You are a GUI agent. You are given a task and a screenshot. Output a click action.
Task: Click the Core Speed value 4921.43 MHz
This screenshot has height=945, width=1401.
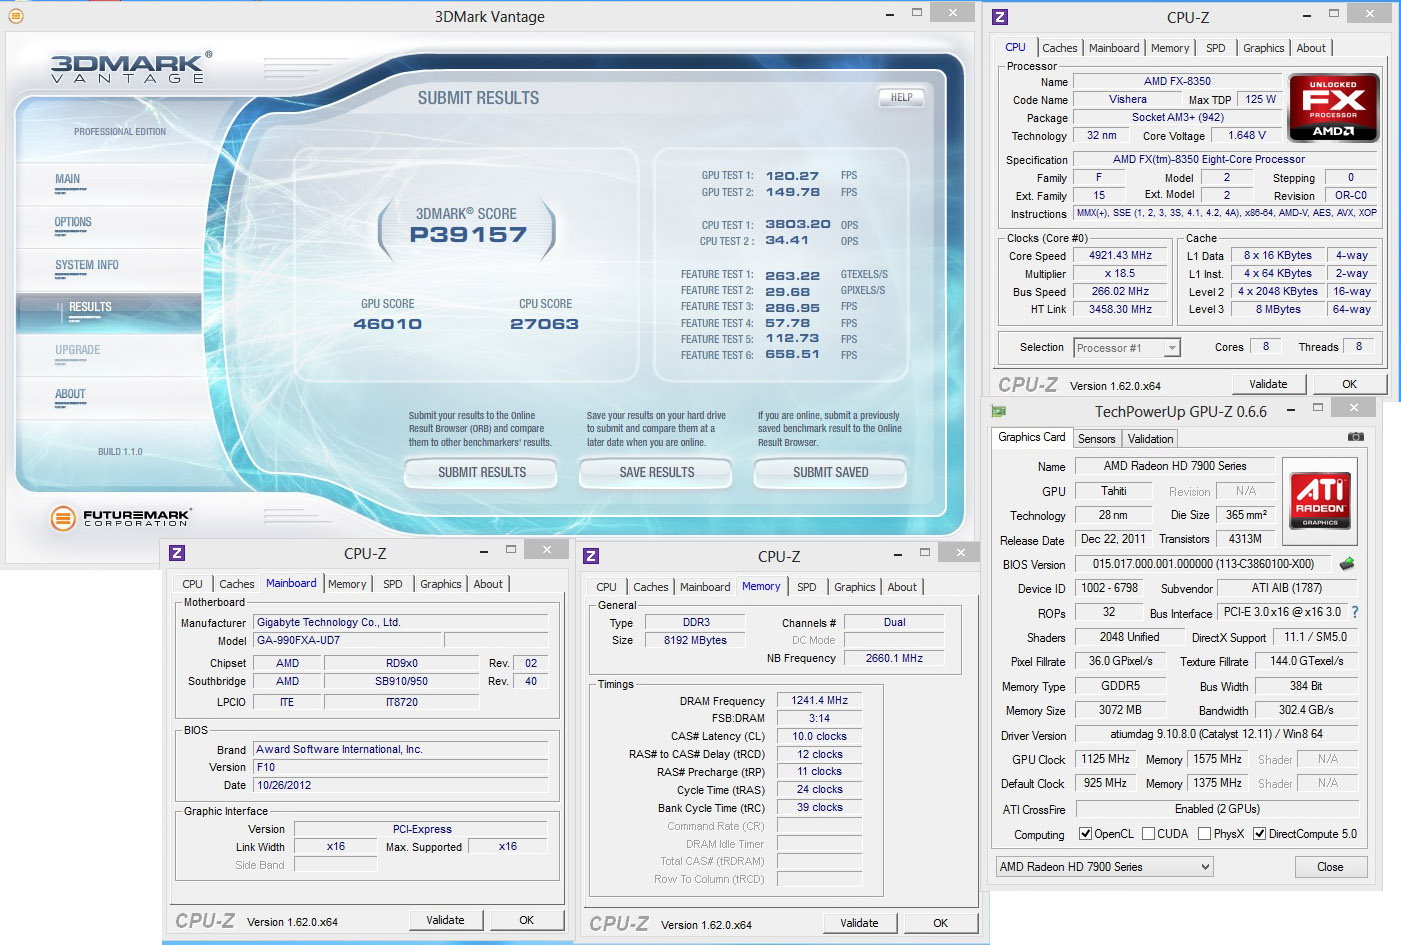pyautogui.click(x=1120, y=255)
